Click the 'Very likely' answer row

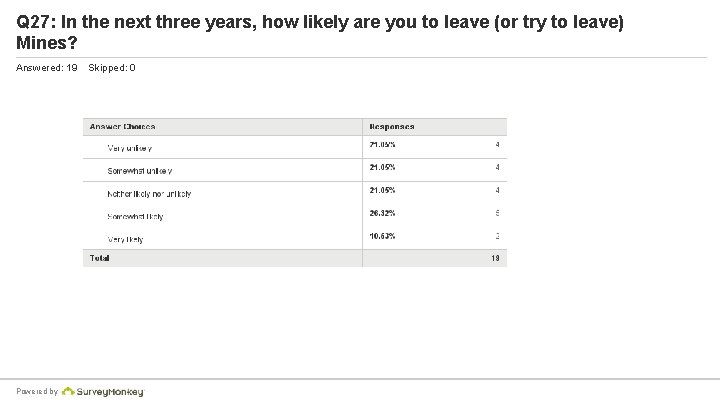(x=295, y=239)
